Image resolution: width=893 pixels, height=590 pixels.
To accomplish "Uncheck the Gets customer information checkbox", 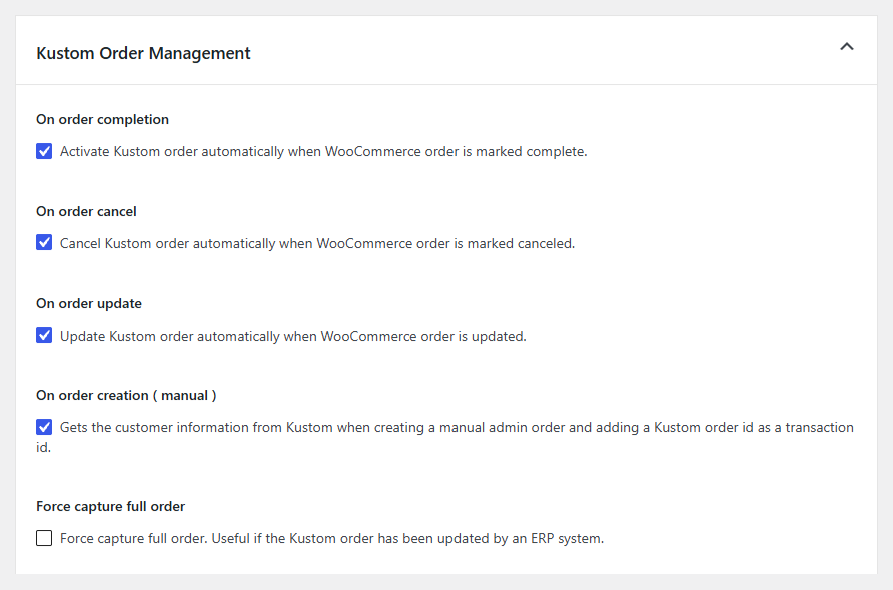I will pyautogui.click(x=44, y=427).
